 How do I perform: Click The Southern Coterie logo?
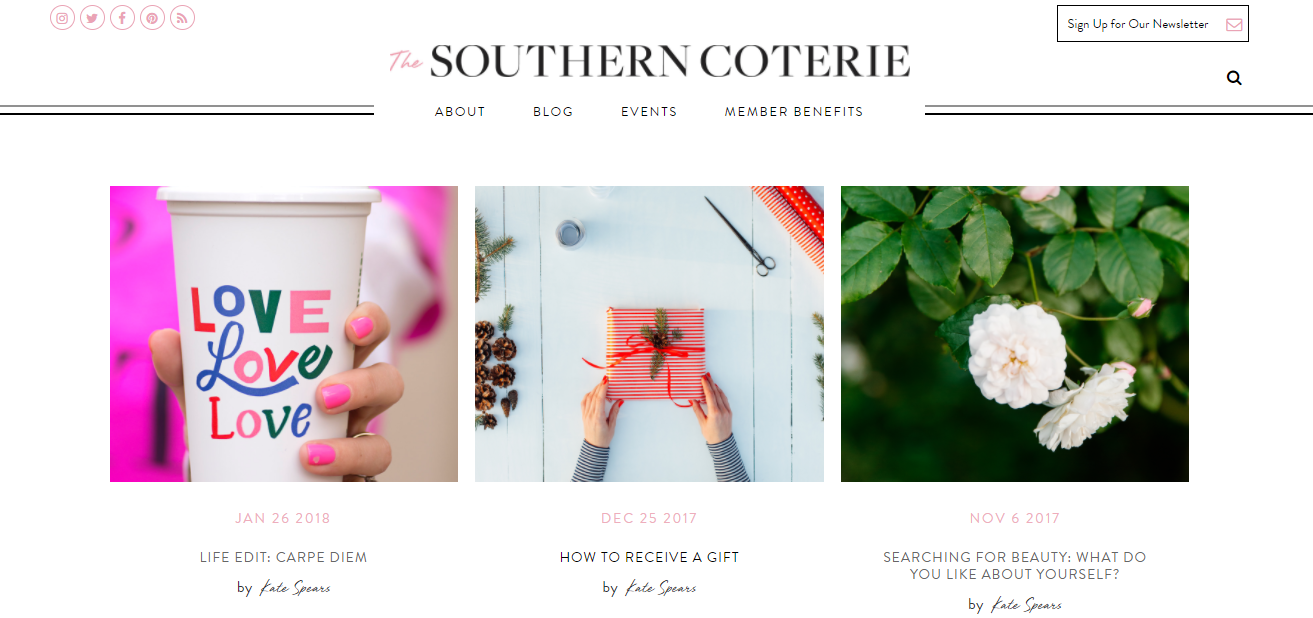click(649, 61)
